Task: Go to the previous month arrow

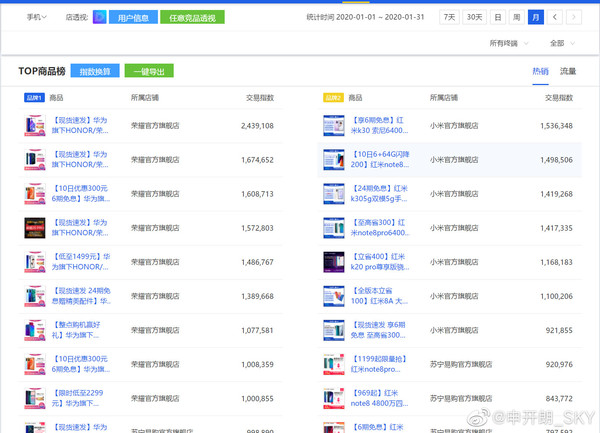Action: pyautogui.click(x=557, y=17)
